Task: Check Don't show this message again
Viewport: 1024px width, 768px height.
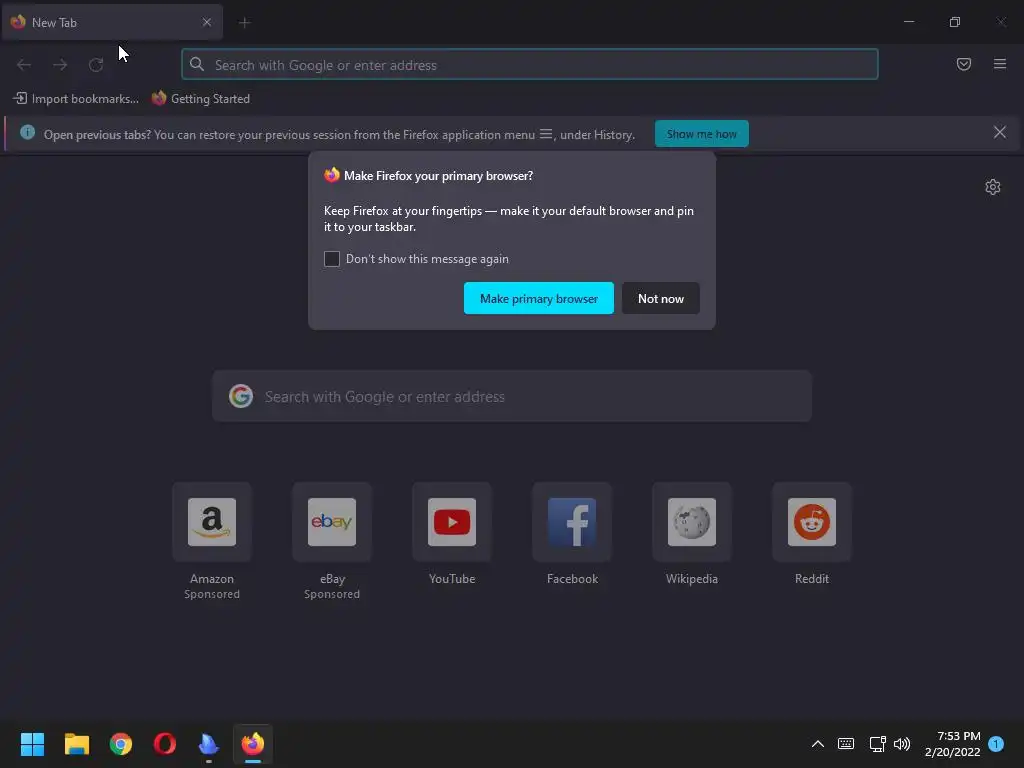Action: (332, 259)
